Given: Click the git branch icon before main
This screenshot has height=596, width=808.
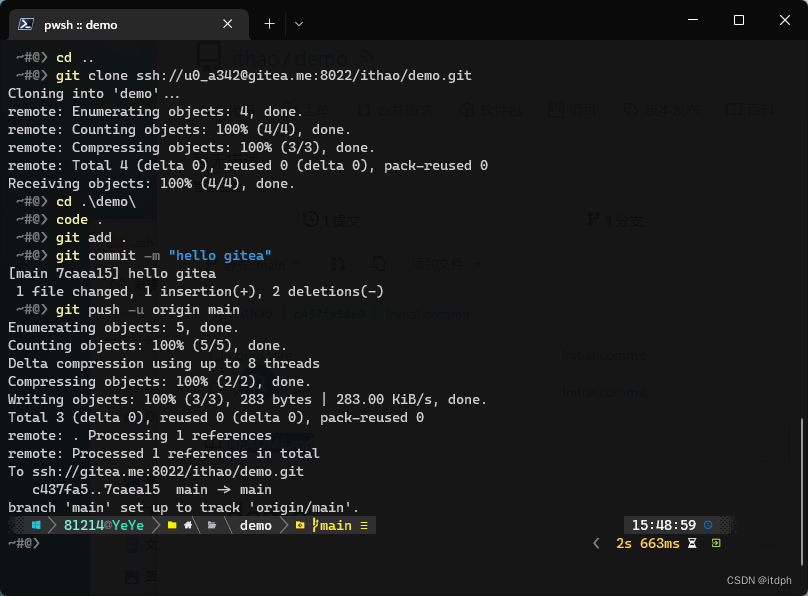Looking at the screenshot, I should [314, 524].
